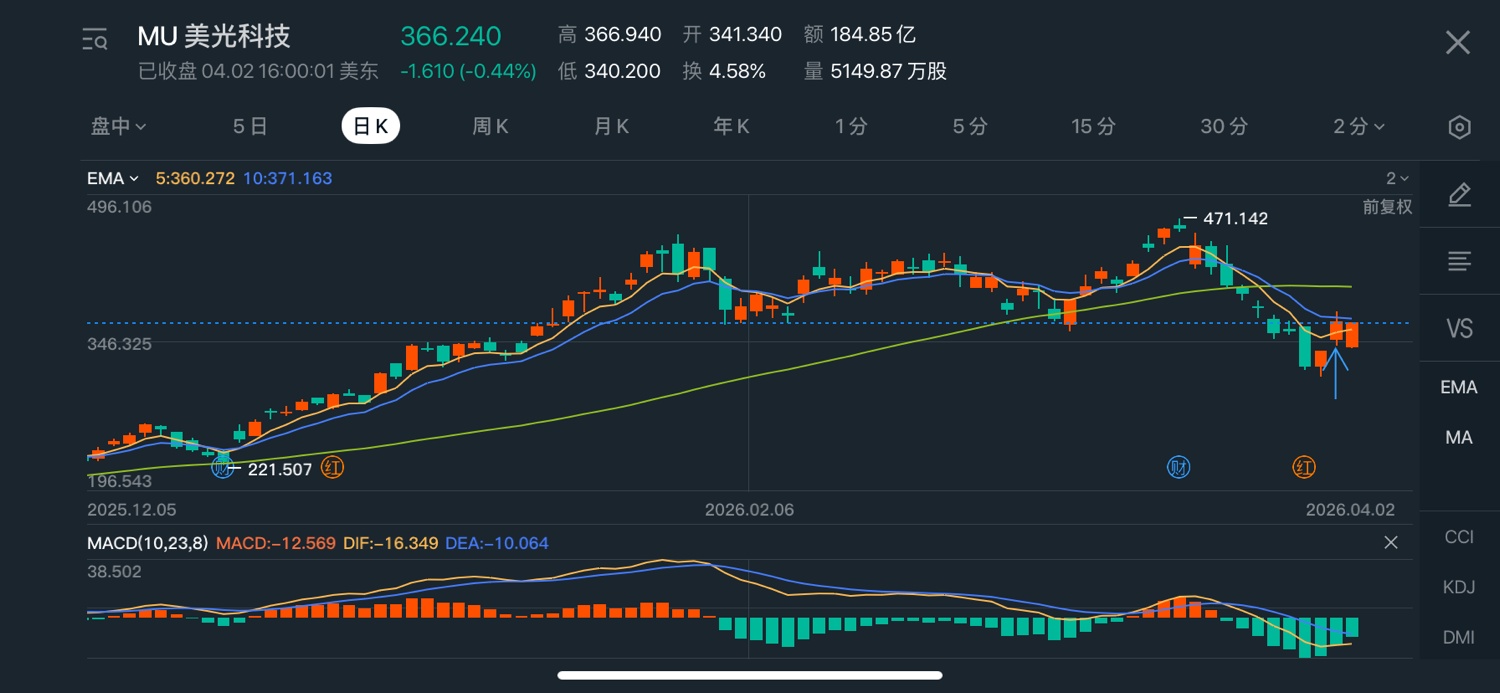Close the MACD indicator panel
The width and height of the screenshot is (1500, 693).
[1390, 543]
